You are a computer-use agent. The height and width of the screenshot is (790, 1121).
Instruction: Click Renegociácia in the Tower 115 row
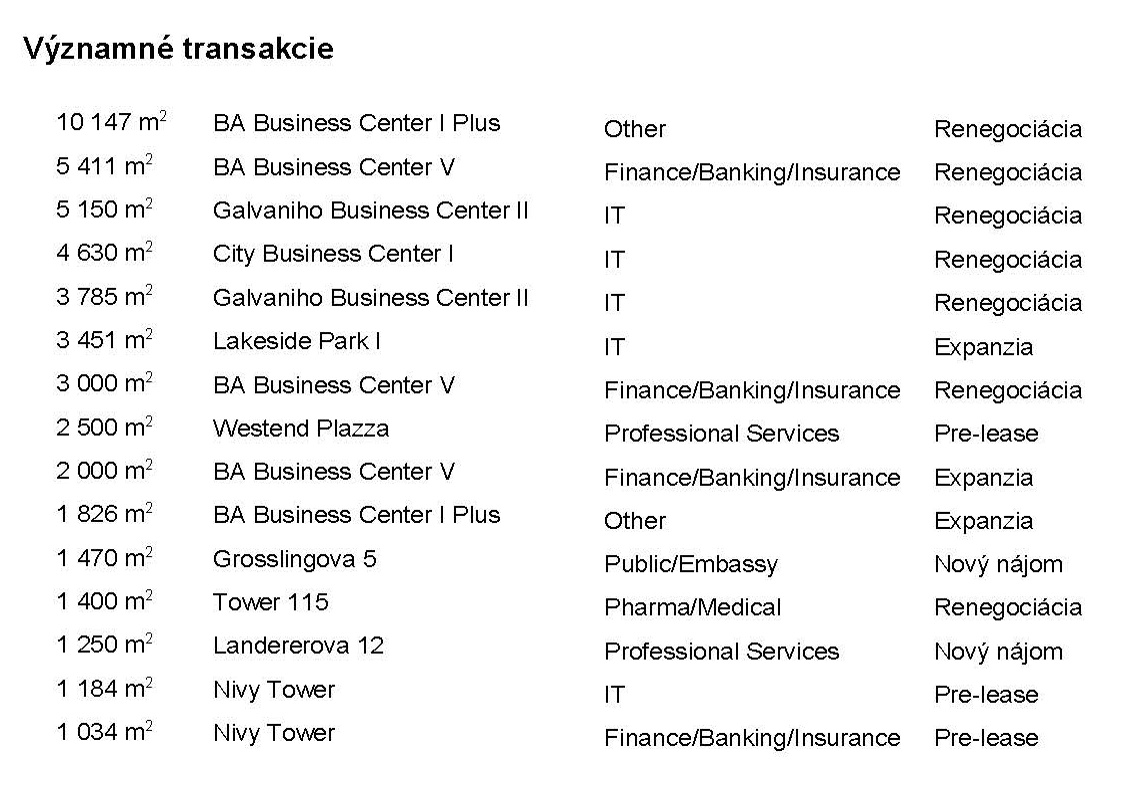1008,608
